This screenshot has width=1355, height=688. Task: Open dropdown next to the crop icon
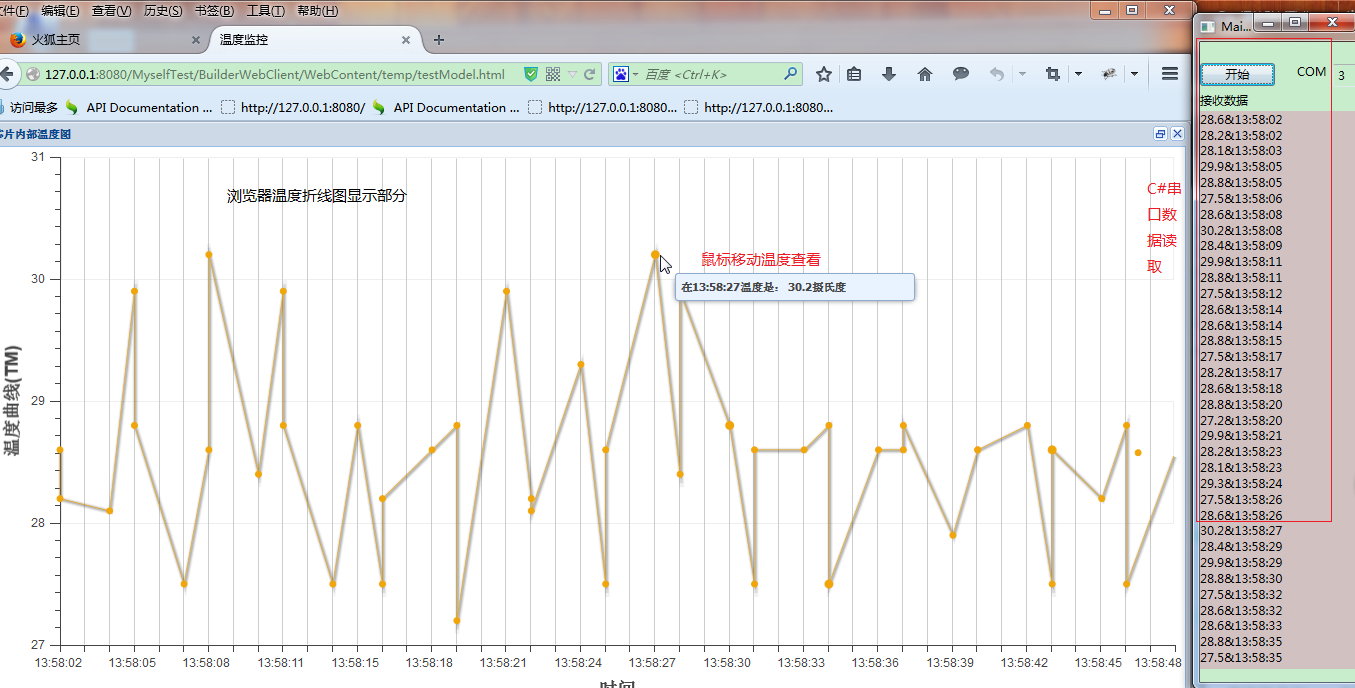1078,74
